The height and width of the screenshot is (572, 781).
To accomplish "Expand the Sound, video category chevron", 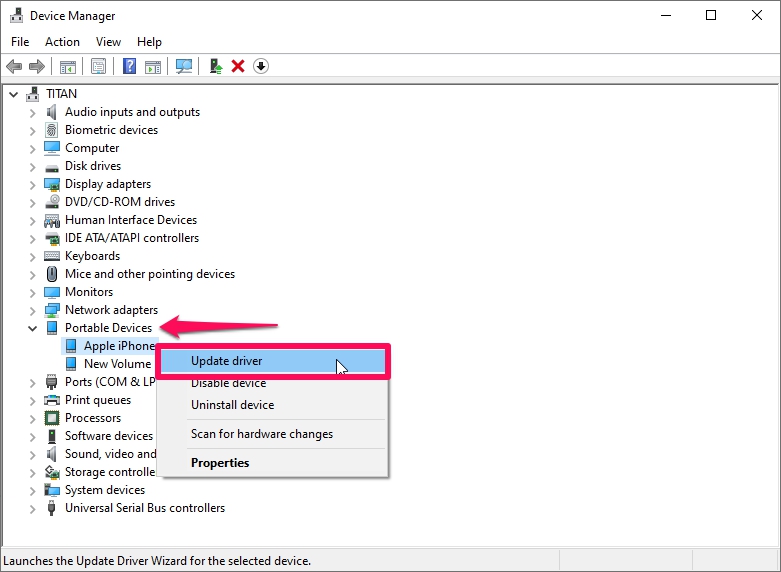I will [32, 455].
